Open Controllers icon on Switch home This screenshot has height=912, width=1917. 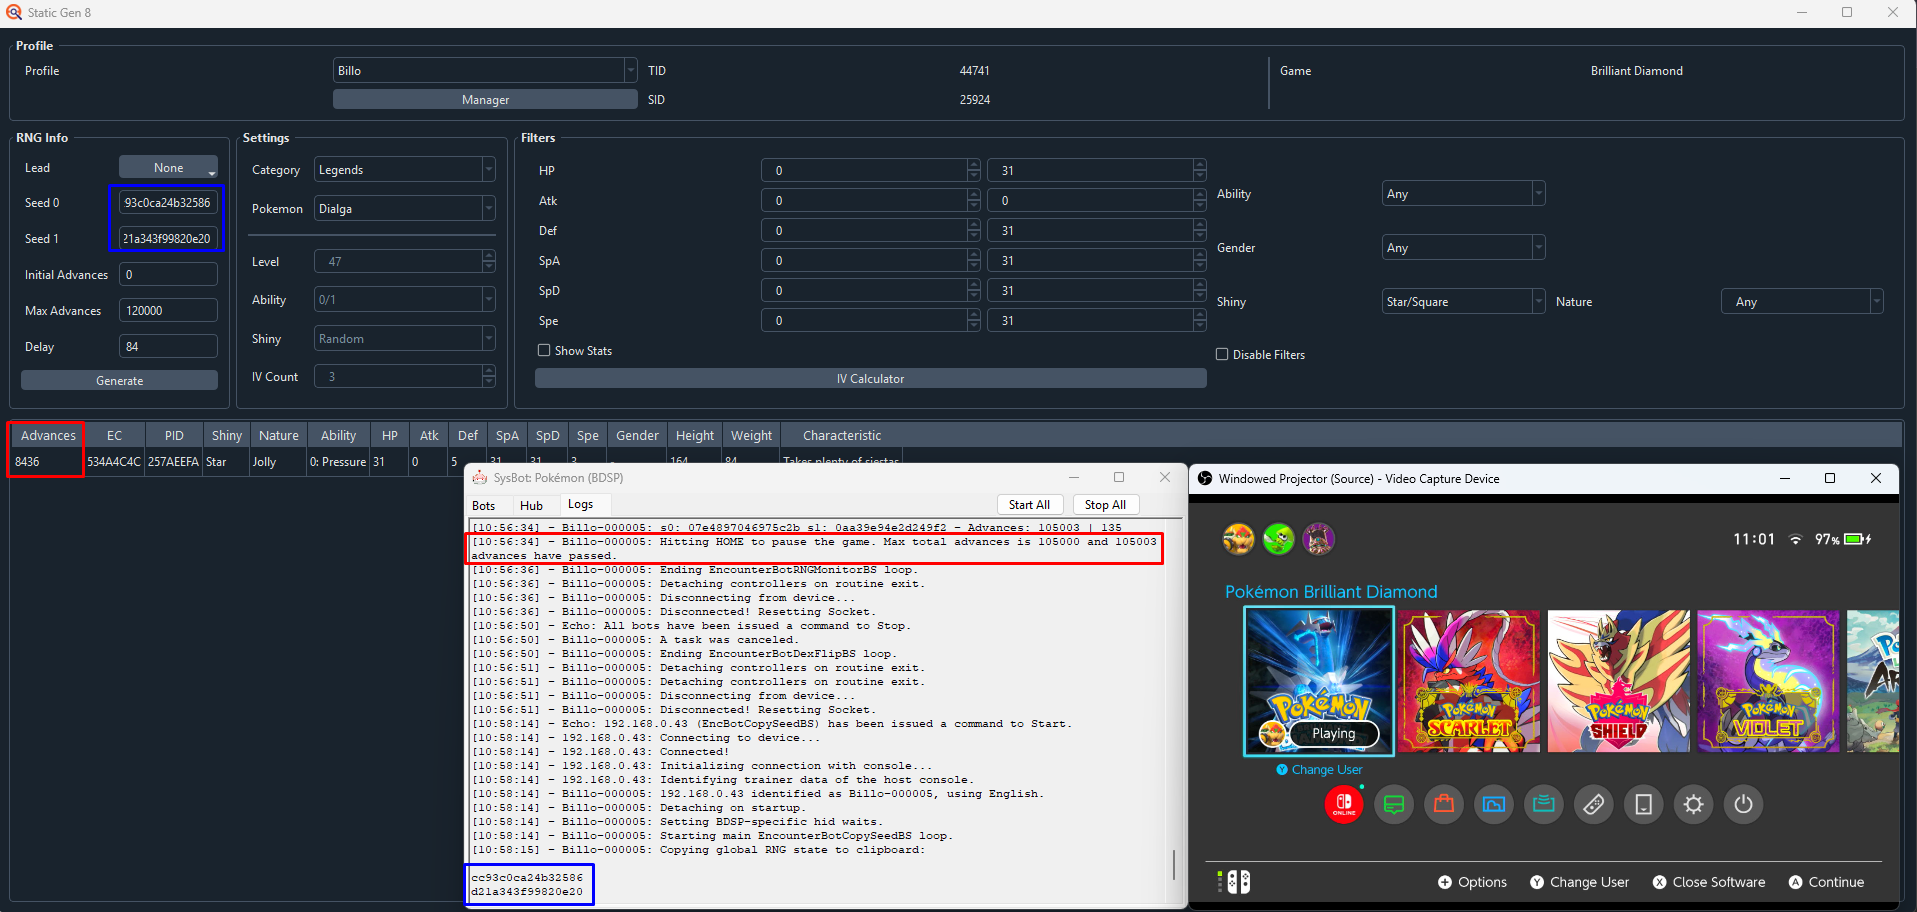coord(1593,804)
